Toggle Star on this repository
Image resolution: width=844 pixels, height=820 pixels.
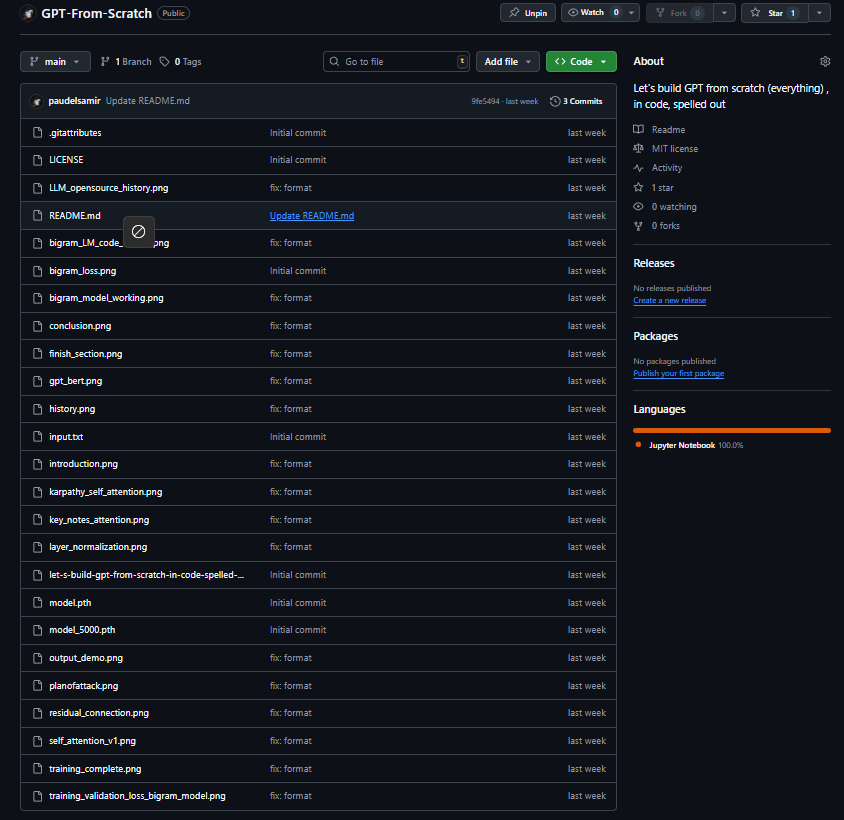point(774,13)
